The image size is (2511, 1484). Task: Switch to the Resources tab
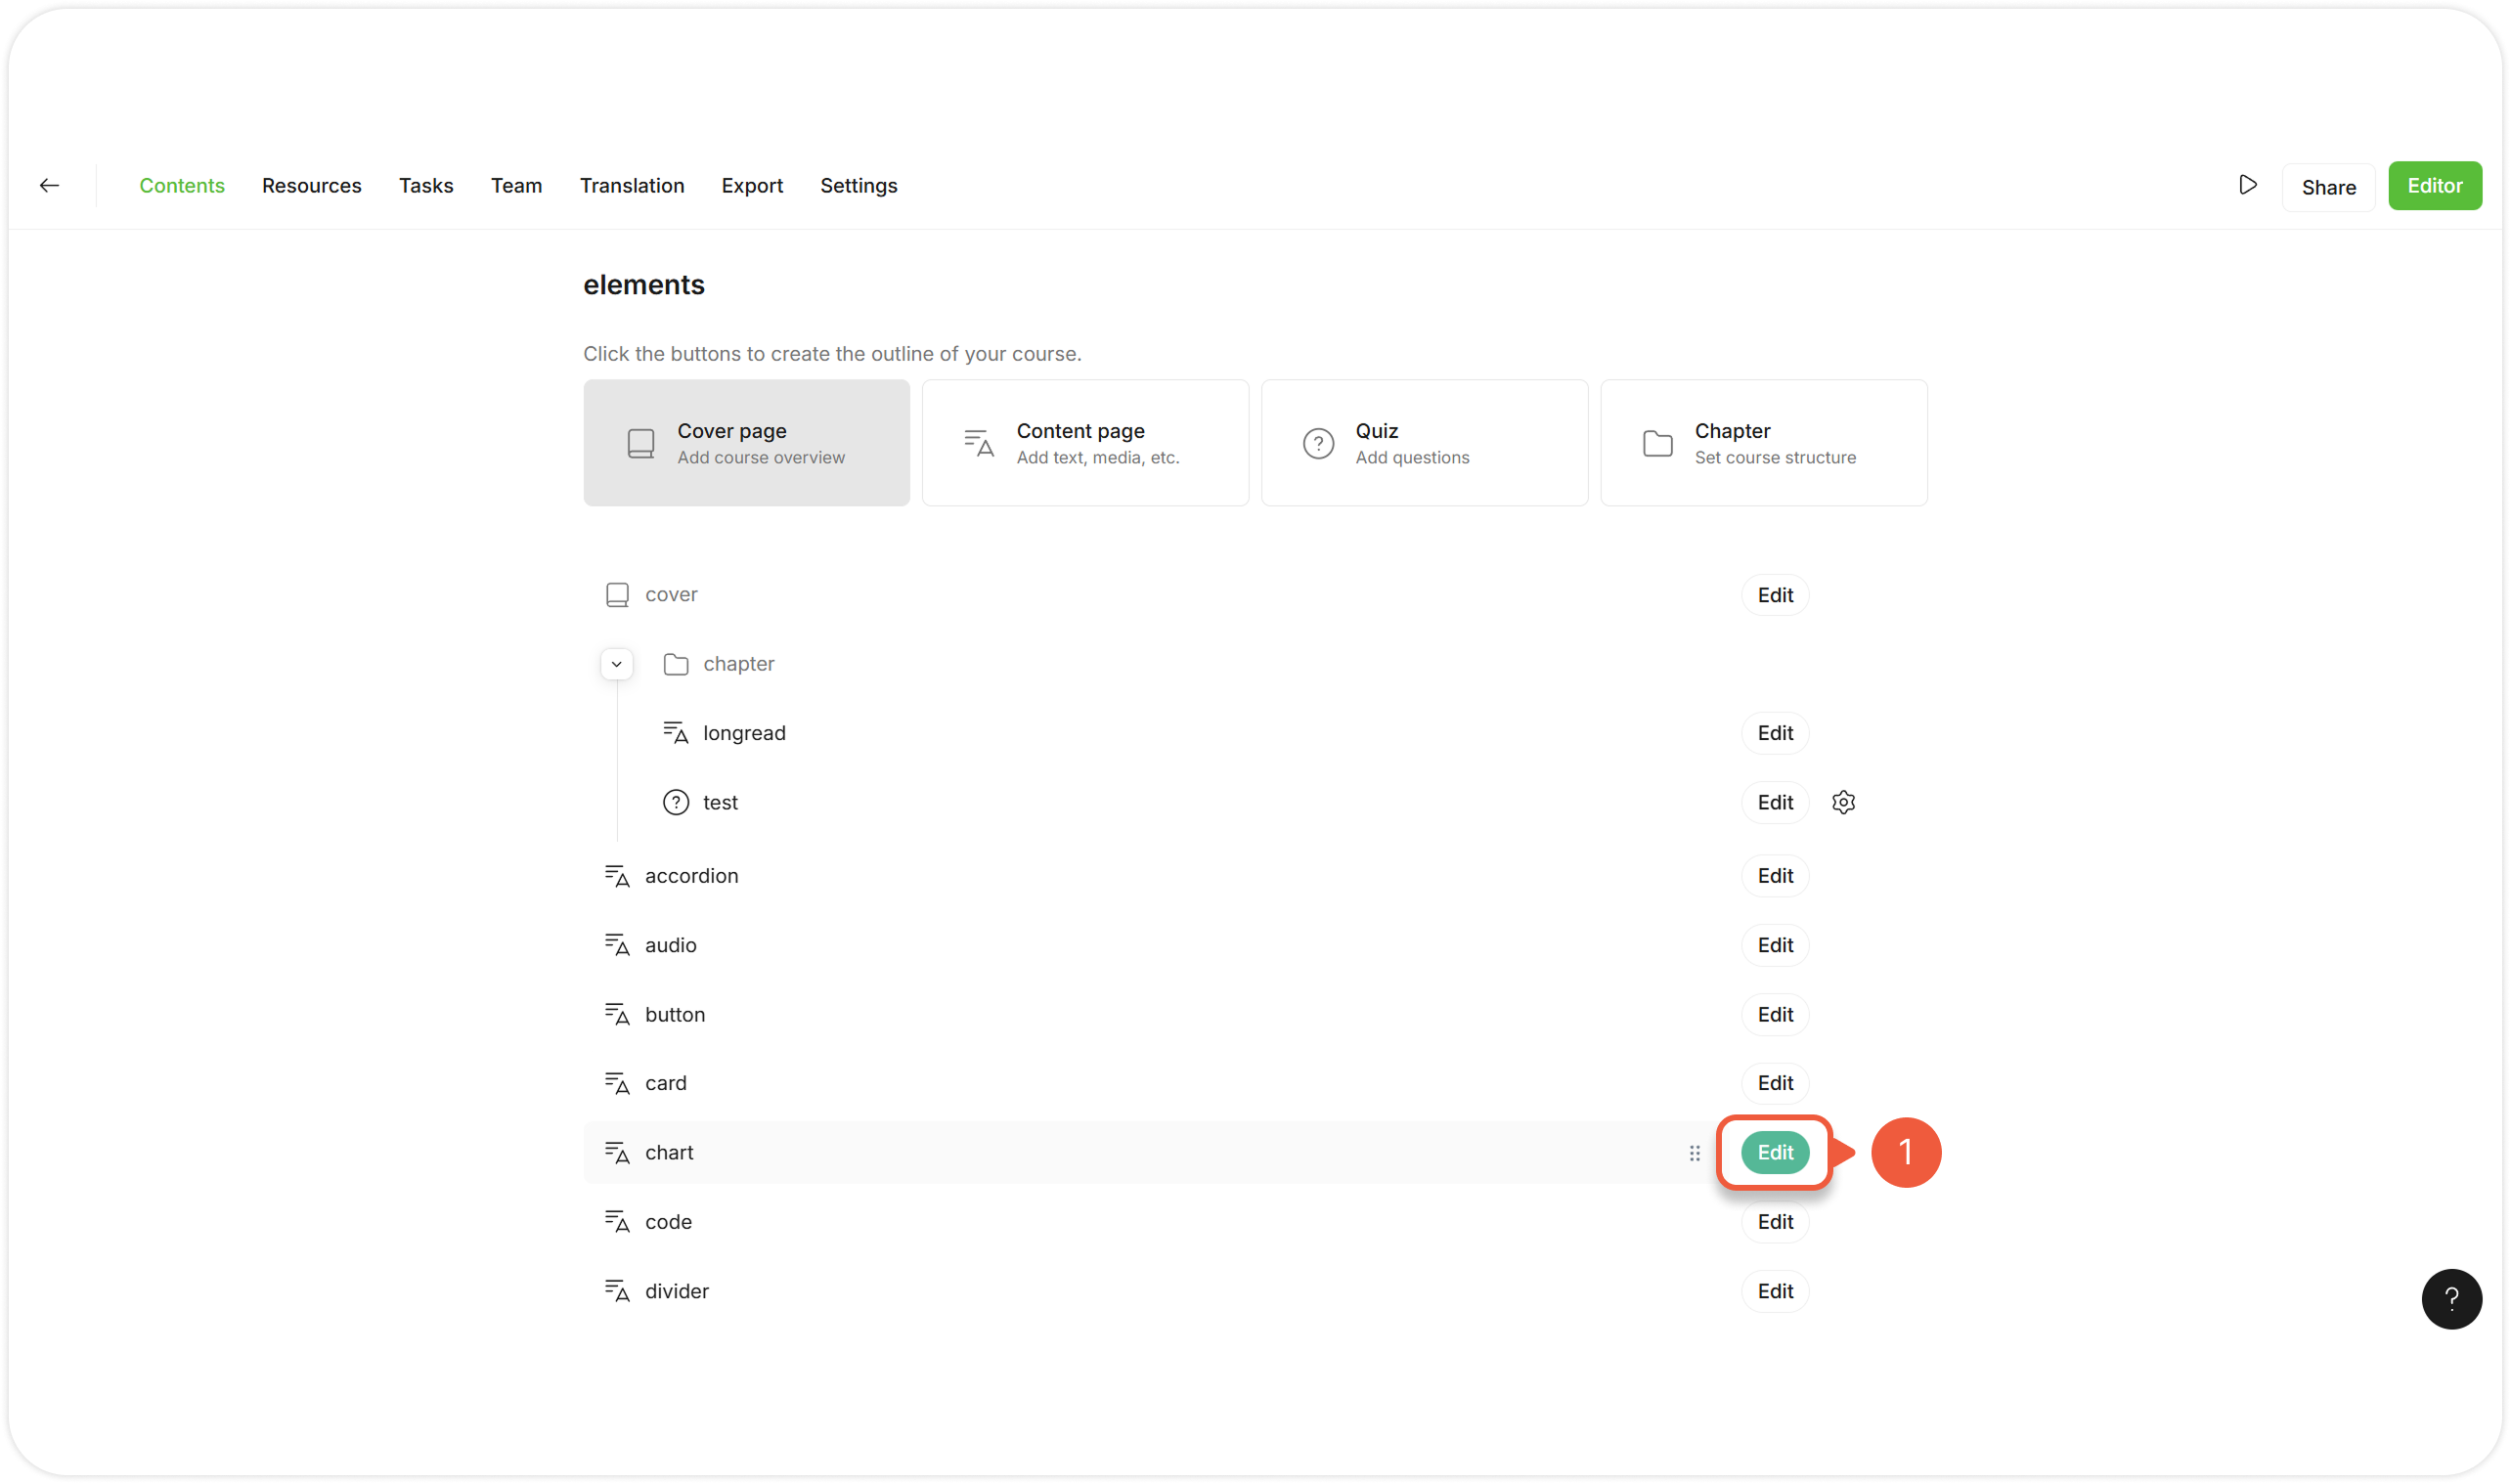(x=311, y=186)
